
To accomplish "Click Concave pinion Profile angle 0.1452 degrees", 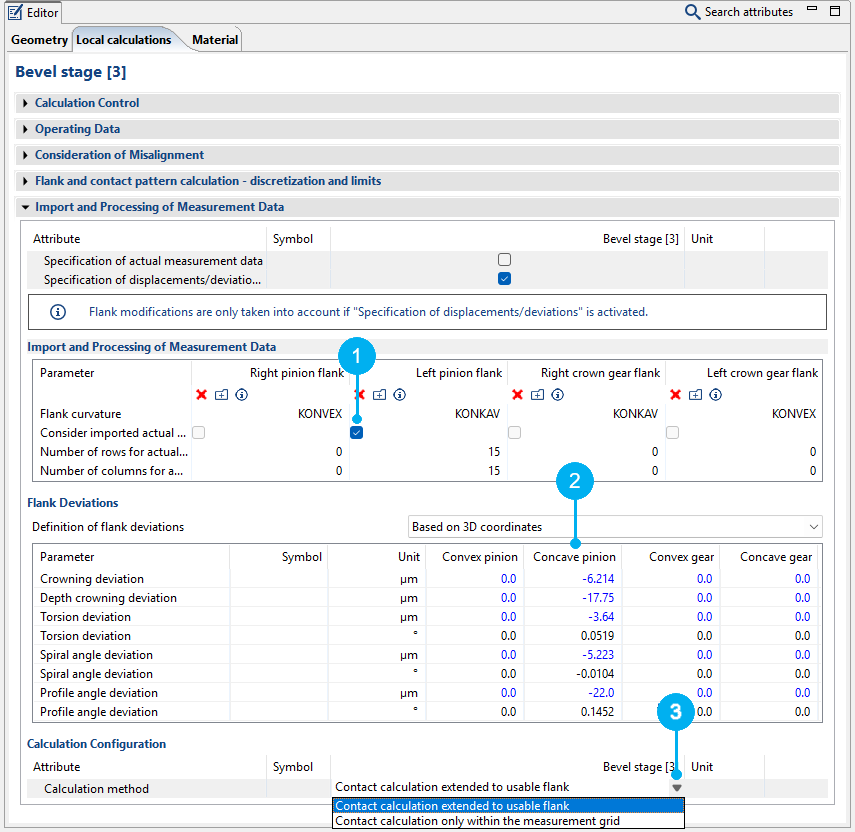I will [x=597, y=712].
